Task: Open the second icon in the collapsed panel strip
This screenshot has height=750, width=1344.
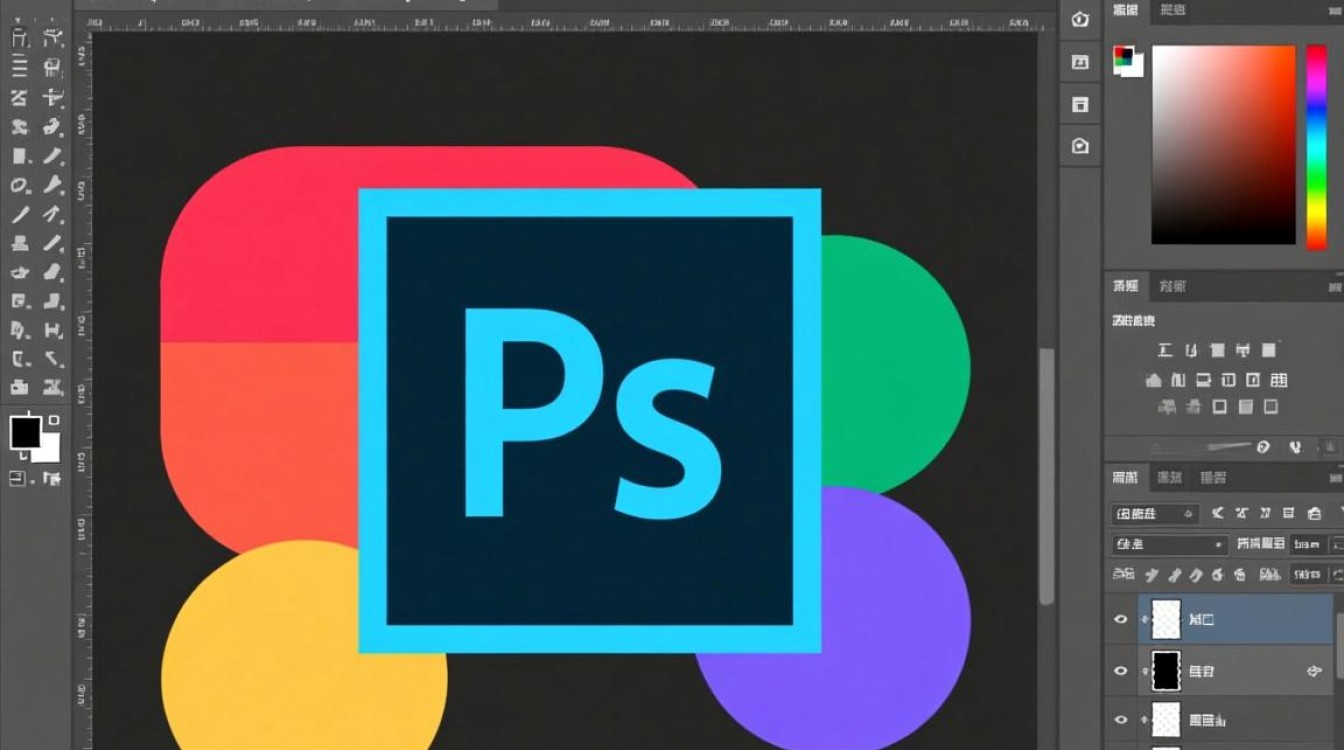Action: (x=1080, y=62)
